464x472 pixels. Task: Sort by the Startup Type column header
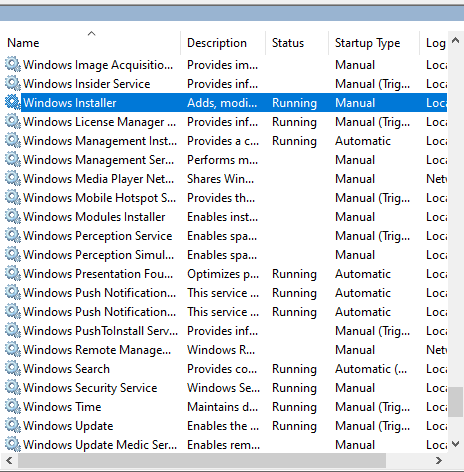374,43
